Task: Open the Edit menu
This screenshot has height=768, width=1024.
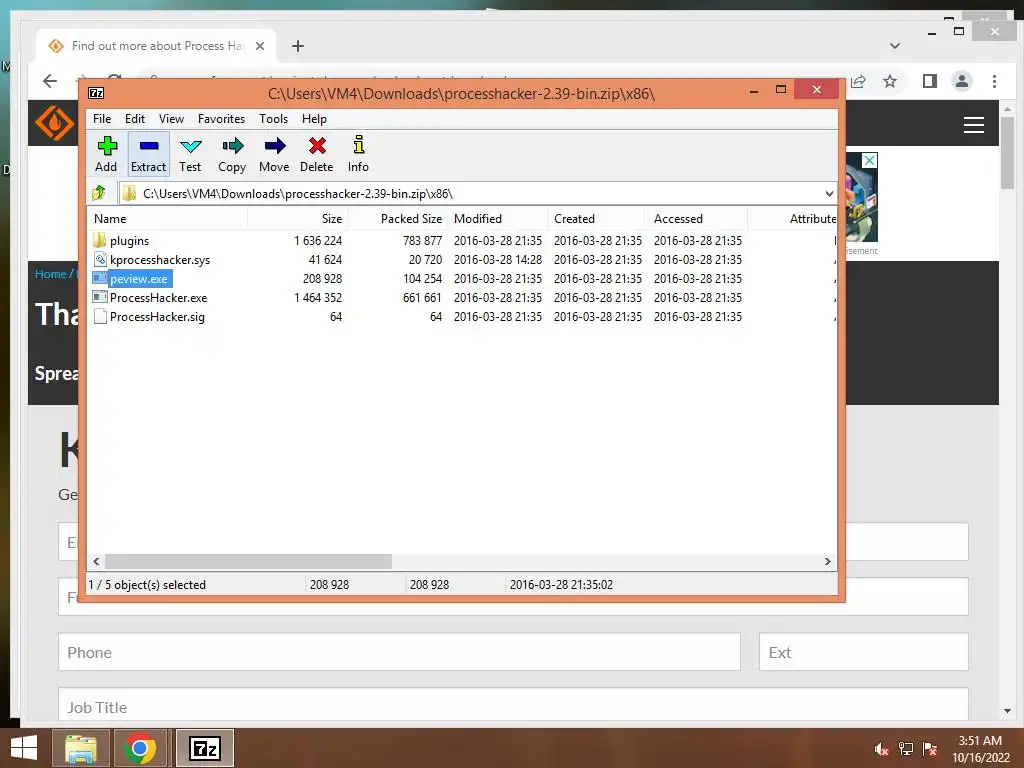Action: tap(135, 119)
